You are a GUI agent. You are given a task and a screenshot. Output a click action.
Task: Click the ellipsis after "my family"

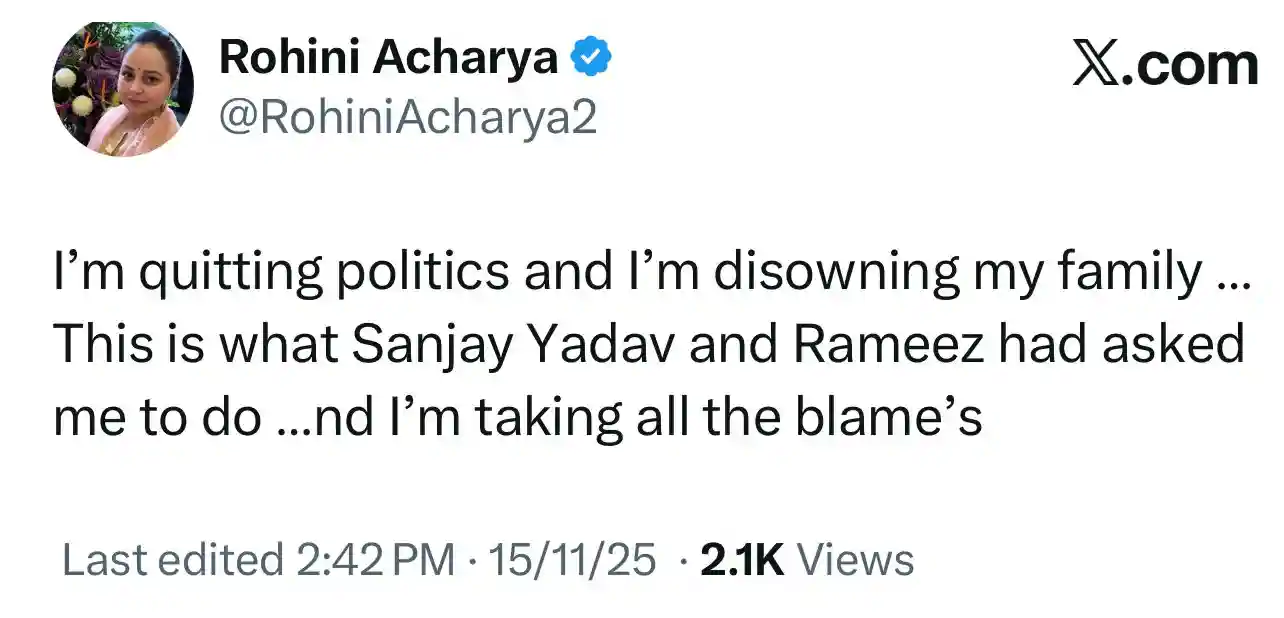[1232, 283]
